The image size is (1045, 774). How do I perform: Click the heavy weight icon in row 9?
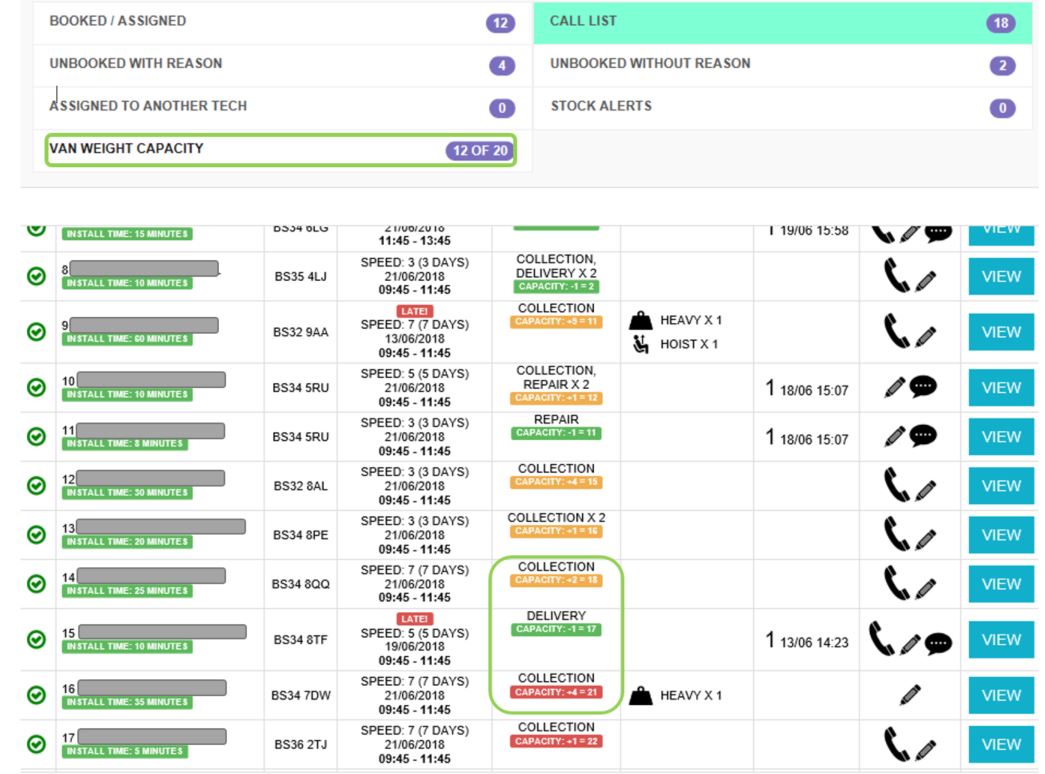pyautogui.click(x=640, y=320)
